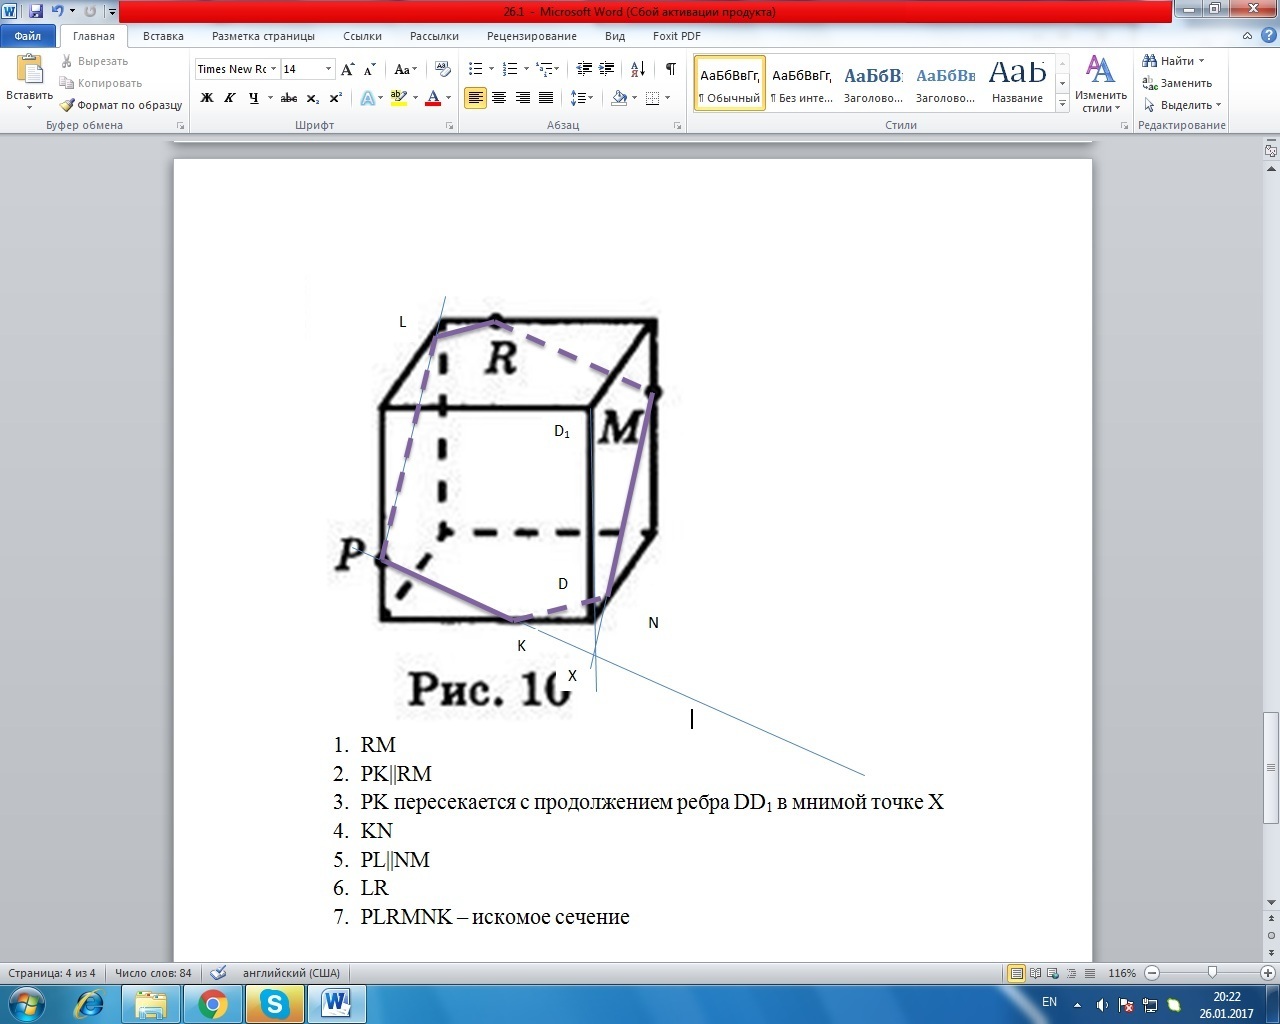Click the spell check icon in the status bar
Viewport: 1280px width, 1024px height.
tap(217, 972)
